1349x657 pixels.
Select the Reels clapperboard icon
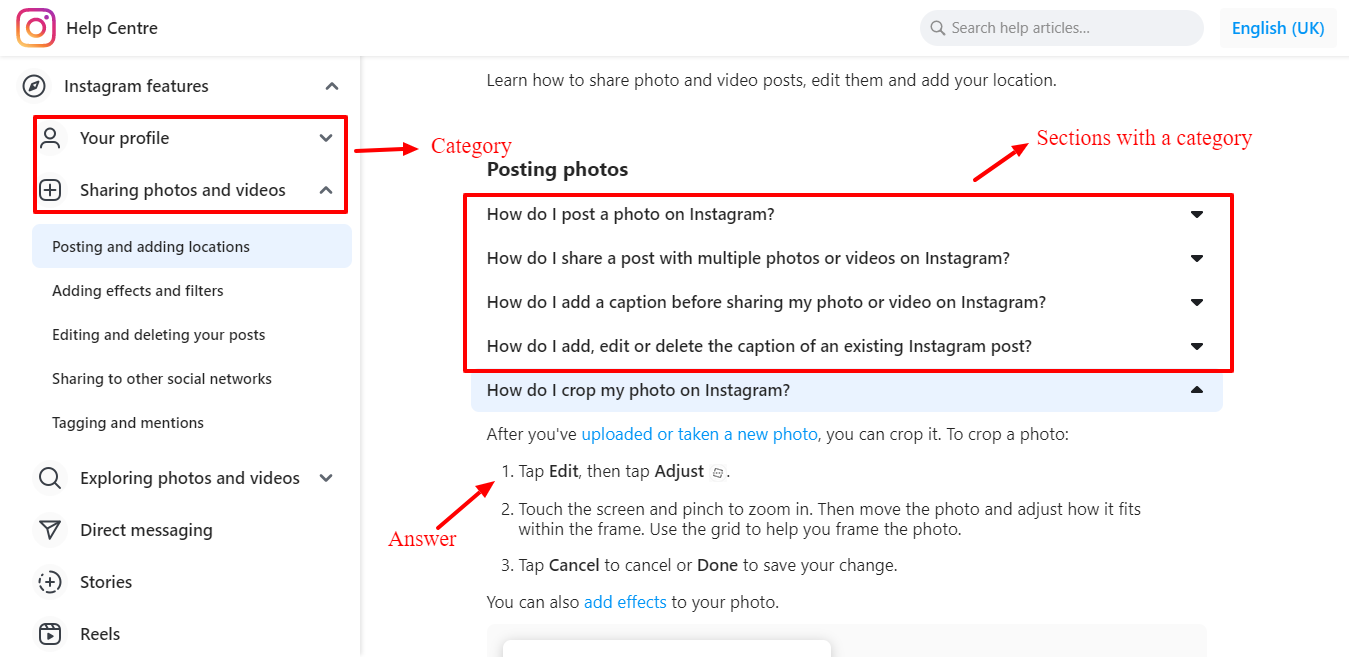coord(50,633)
